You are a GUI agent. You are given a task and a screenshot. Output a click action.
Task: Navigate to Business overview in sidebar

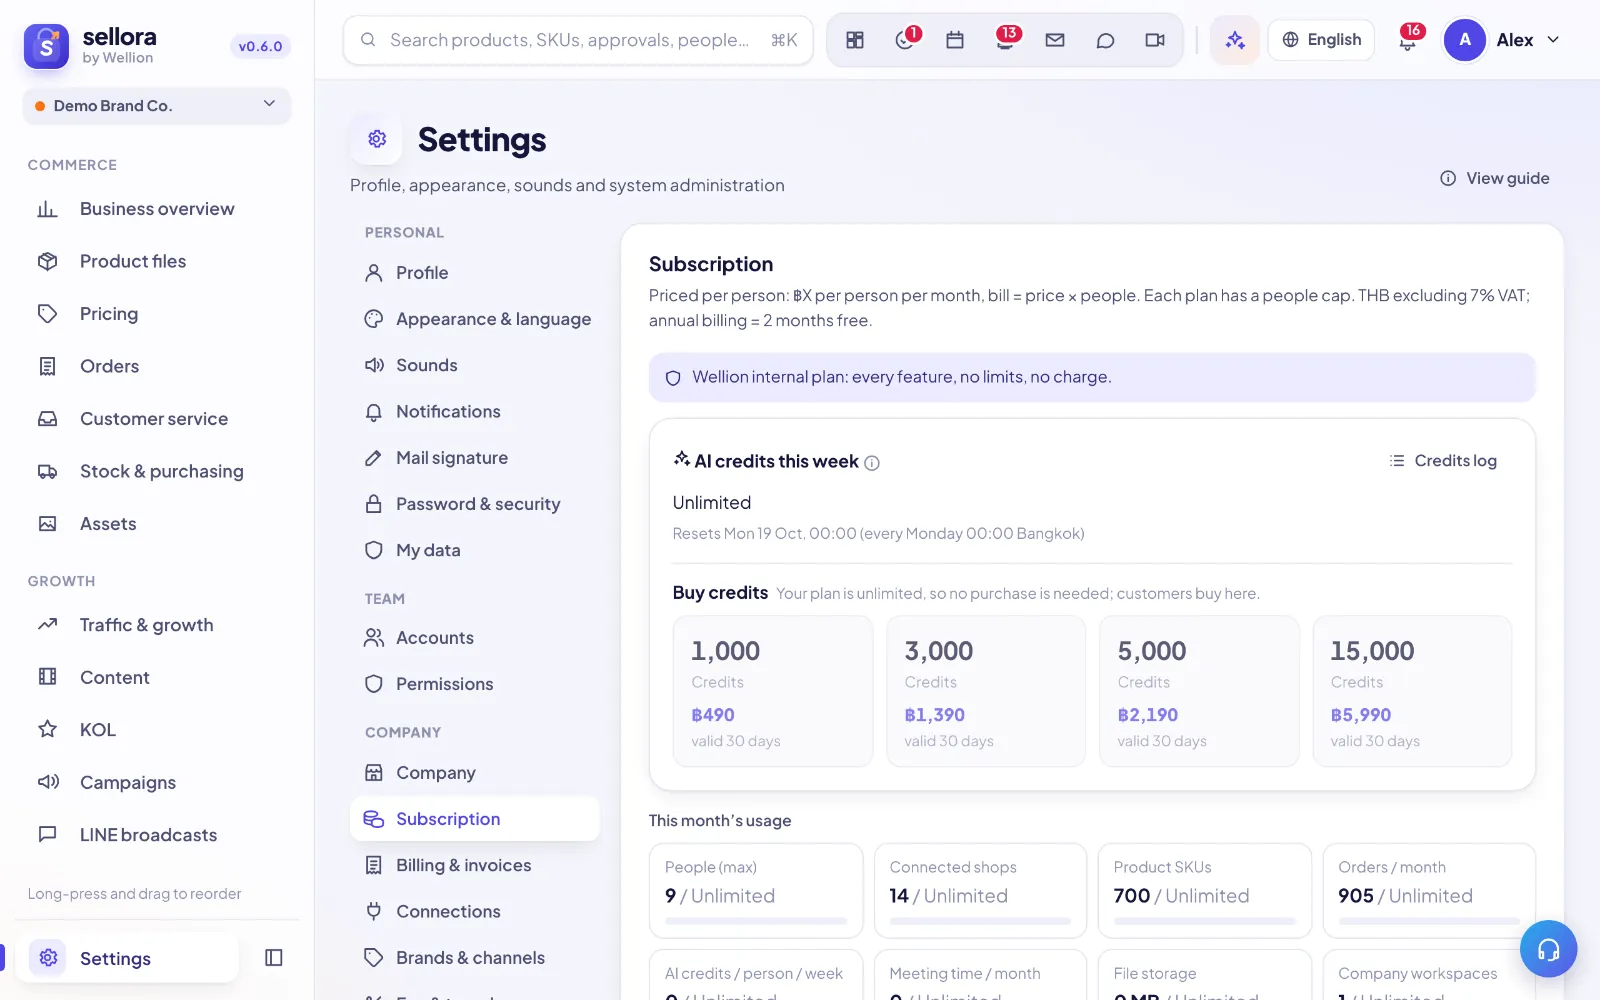point(157,209)
